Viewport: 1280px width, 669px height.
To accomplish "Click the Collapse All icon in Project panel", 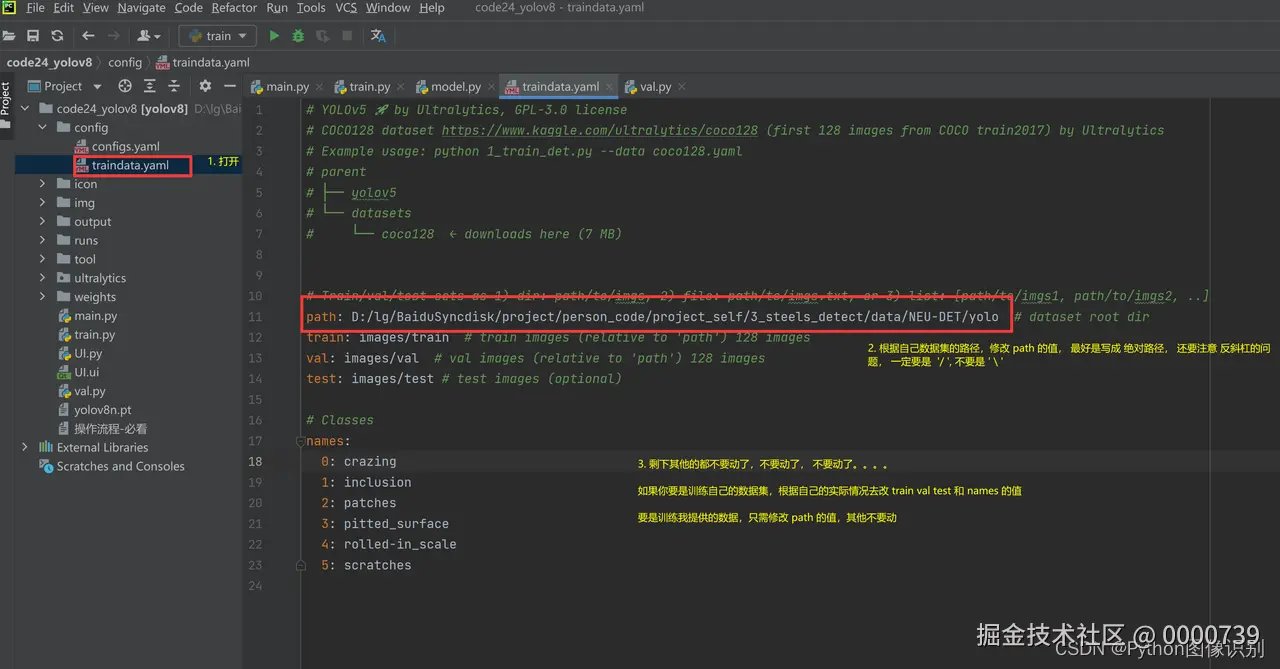I will tap(173, 86).
